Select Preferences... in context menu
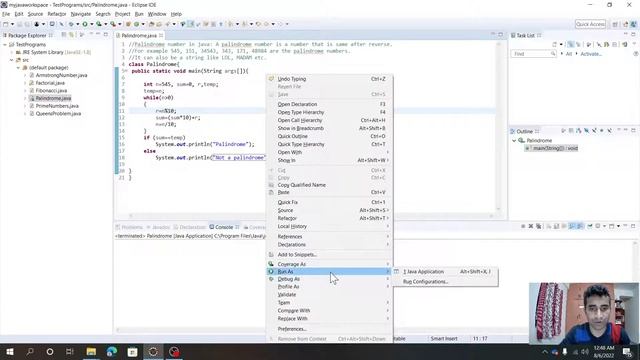Viewport: 640px width, 360px height. click(329, 329)
